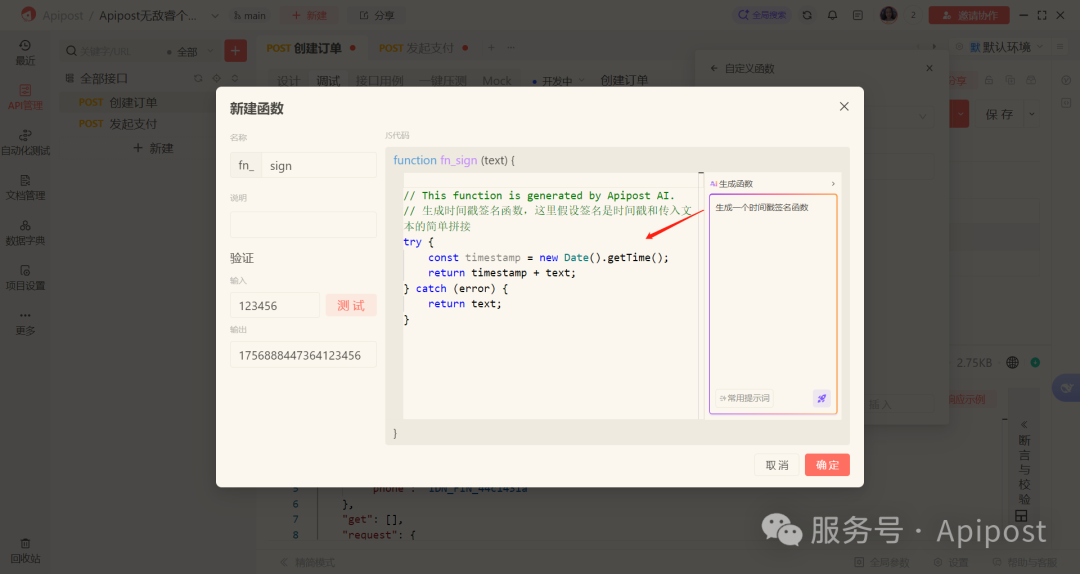Image resolution: width=1080 pixels, height=574 pixels.
Task: Click + 新建 under the interface tree
Action: click(153, 148)
